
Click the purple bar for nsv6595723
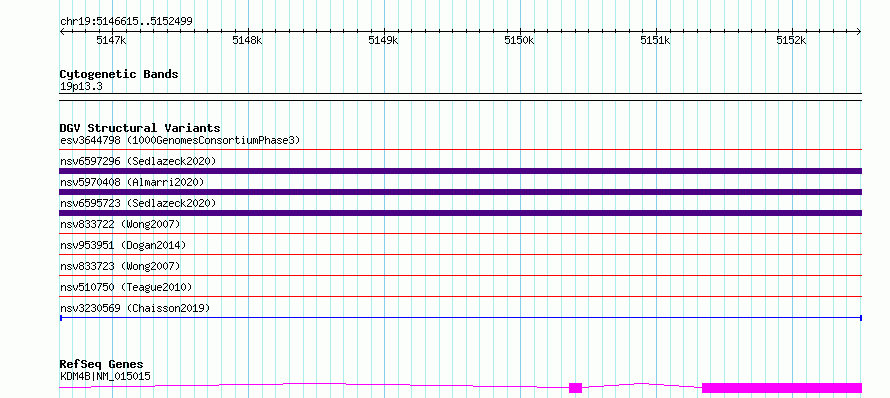[461, 213]
